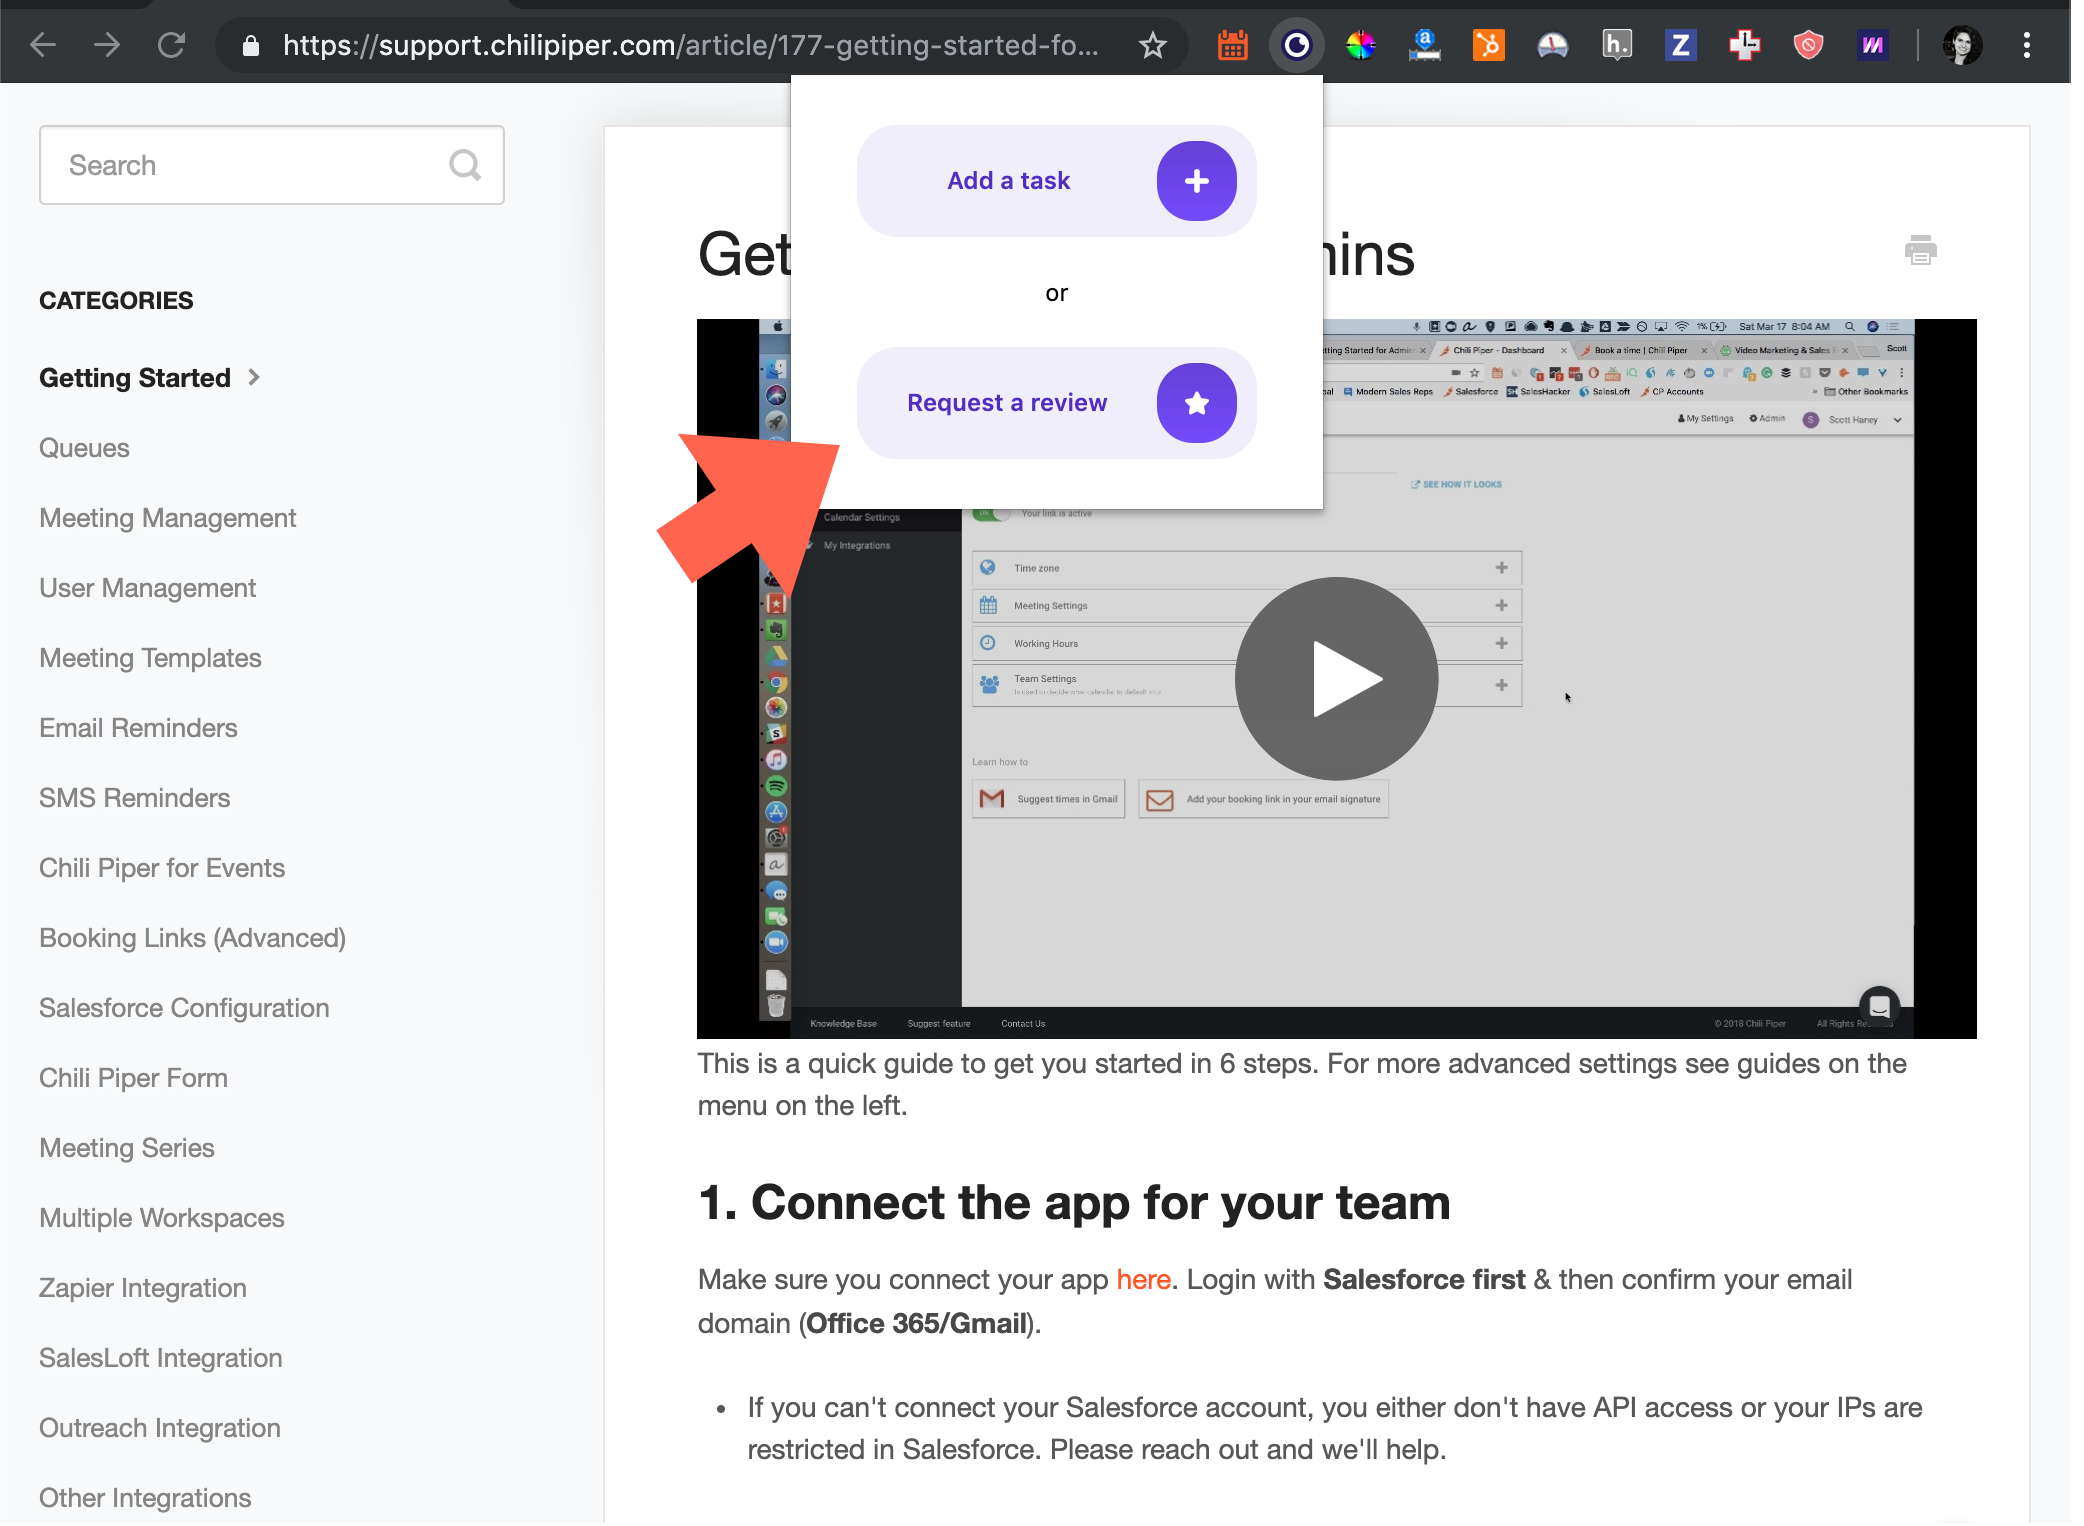Screen dimensions: 2084x1526
Task: Open the Salesforce Configuration category
Action: (184, 1008)
